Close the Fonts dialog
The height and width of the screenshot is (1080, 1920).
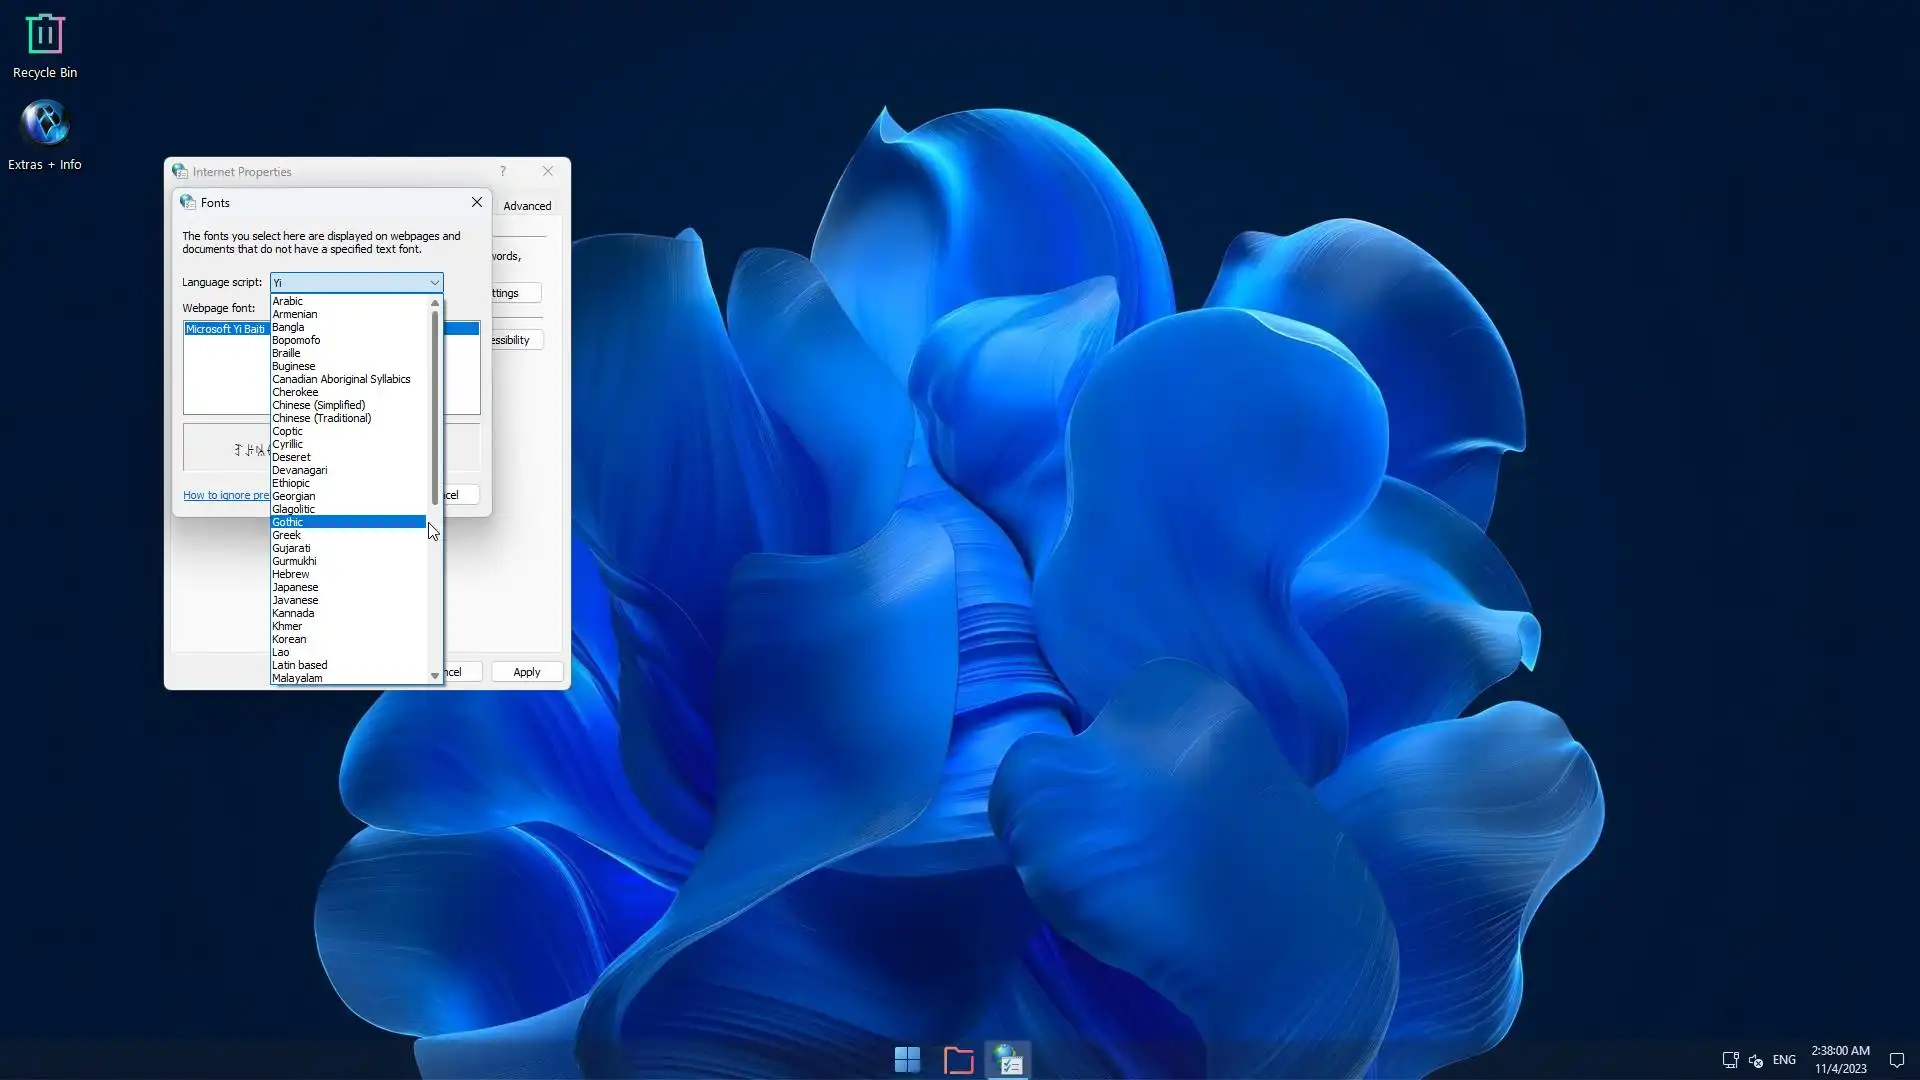pyautogui.click(x=477, y=202)
